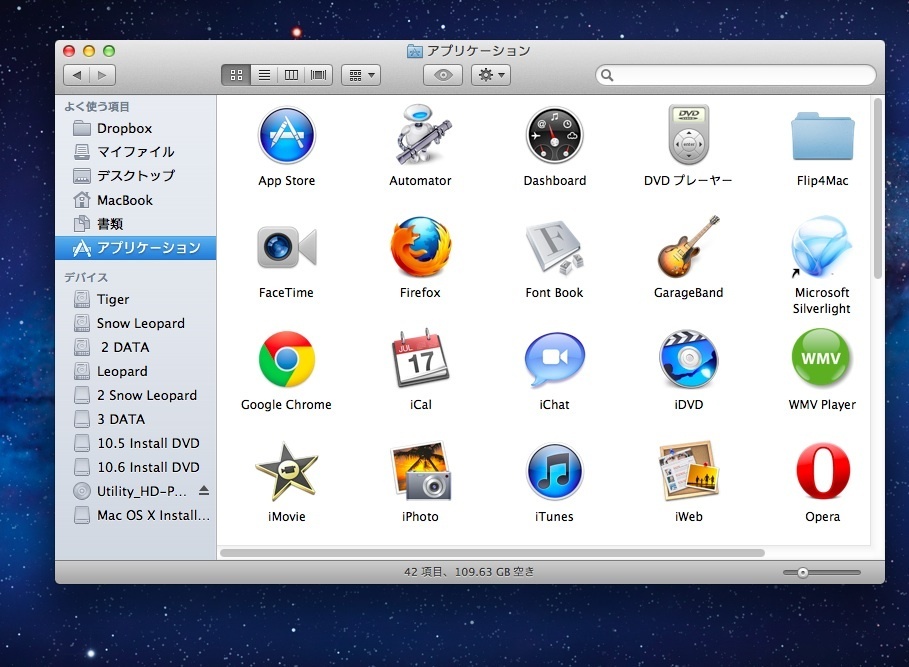Click the 42 項目、109.63 GB 空き status text

pyautogui.click(x=469, y=572)
